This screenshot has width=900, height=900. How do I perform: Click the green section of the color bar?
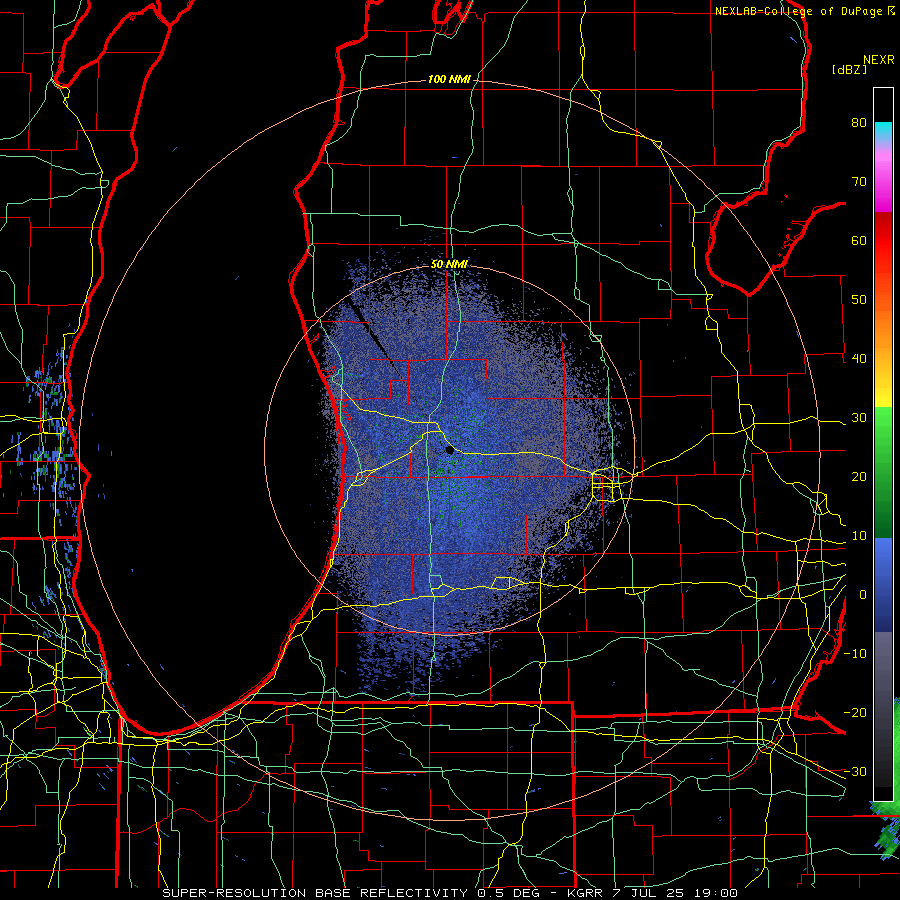(x=883, y=472)
